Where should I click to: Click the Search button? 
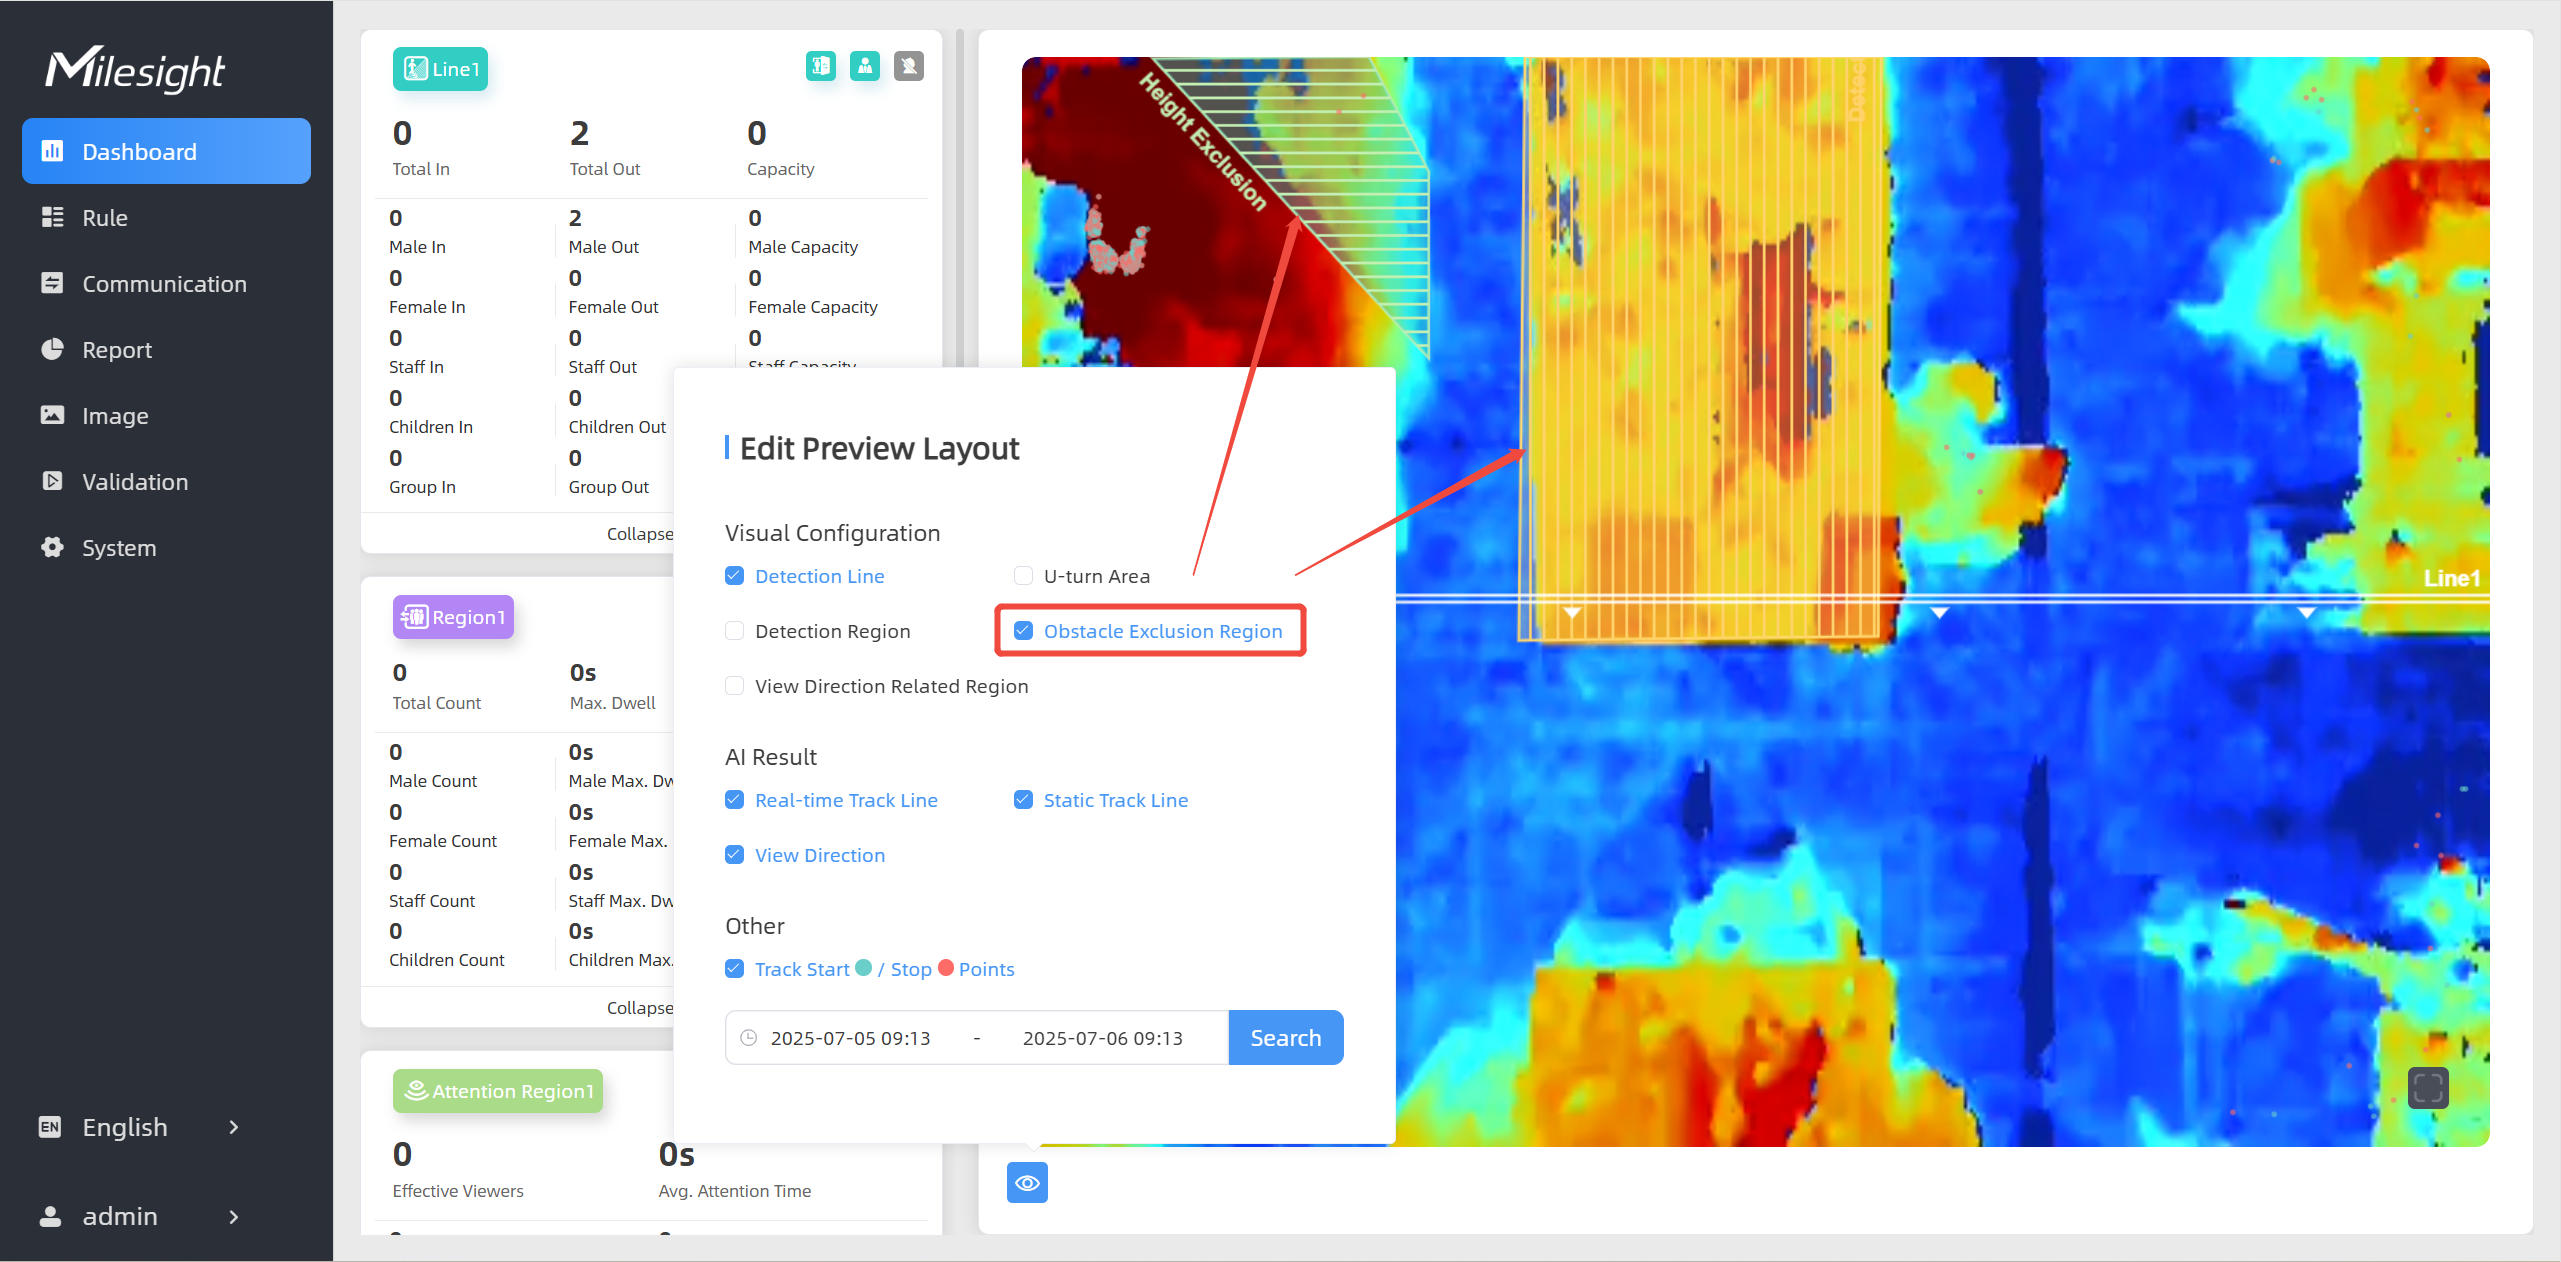(x=1285, y=1038)
